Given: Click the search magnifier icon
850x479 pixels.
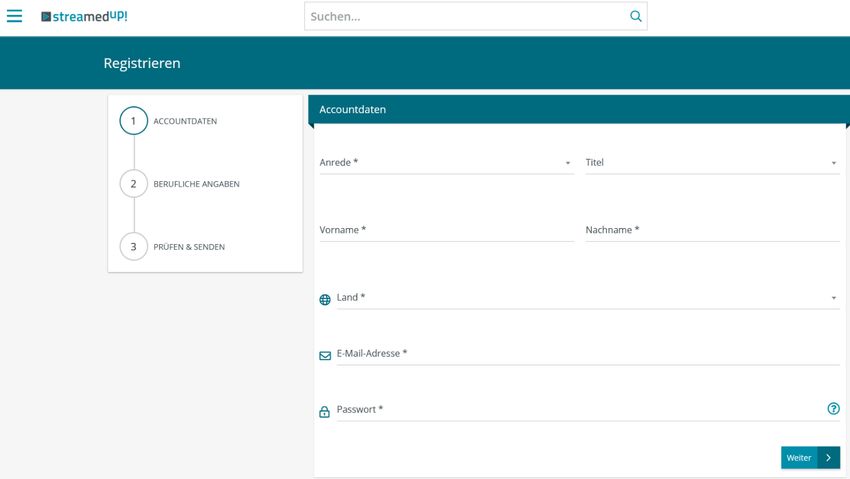Looking at the screenshot, I should point(635,16).
